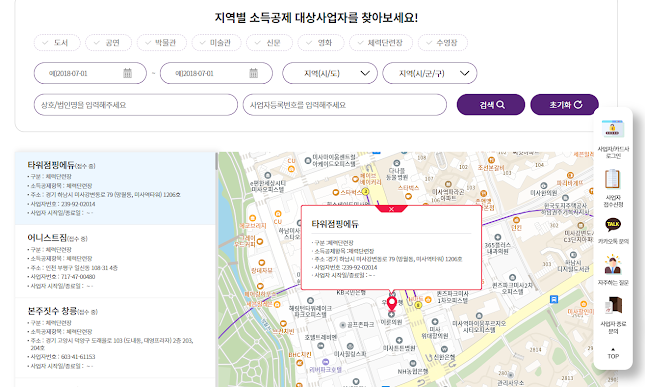Click 스타벅스 marker beside 미사역파라곤 on map
This screenshot has height=387, width=645.
408,196
